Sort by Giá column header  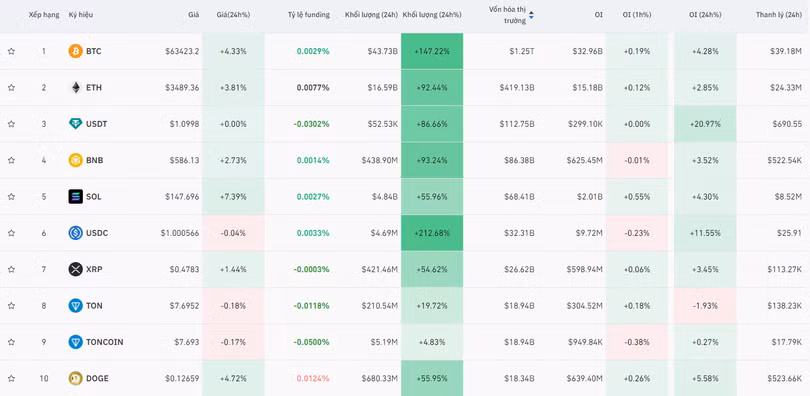pyautogui.click(x=194, y=15)
